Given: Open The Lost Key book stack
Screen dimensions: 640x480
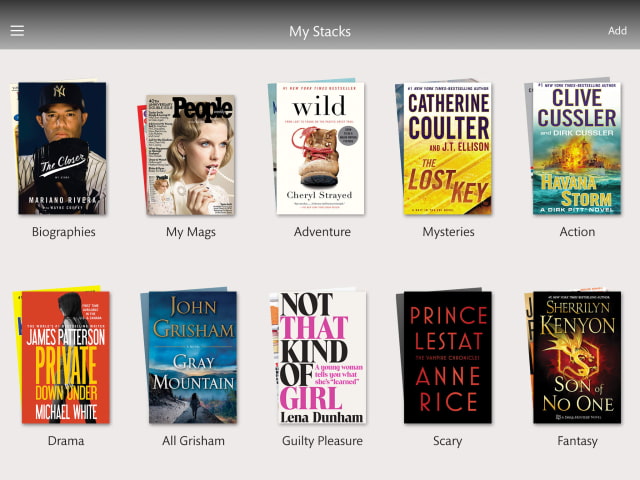Looking at the screenshot, I should coord(449,148).
